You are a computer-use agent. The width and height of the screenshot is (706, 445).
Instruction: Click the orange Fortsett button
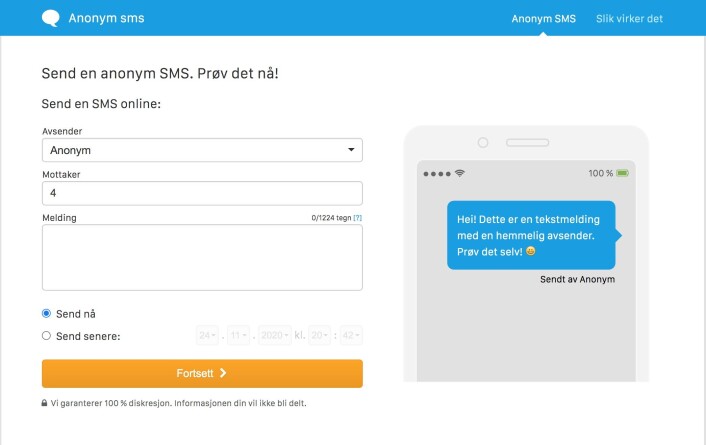click(202, 373)
